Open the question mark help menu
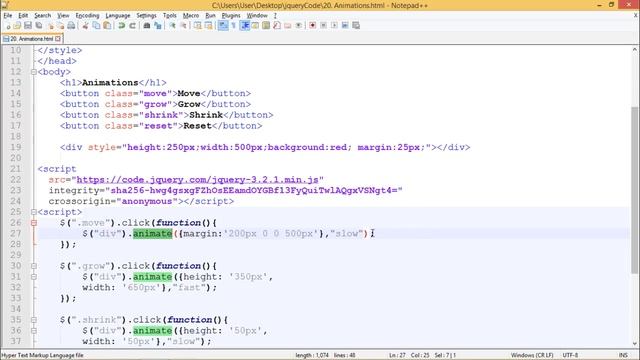The image size is (640, 360). pos(275,16)
